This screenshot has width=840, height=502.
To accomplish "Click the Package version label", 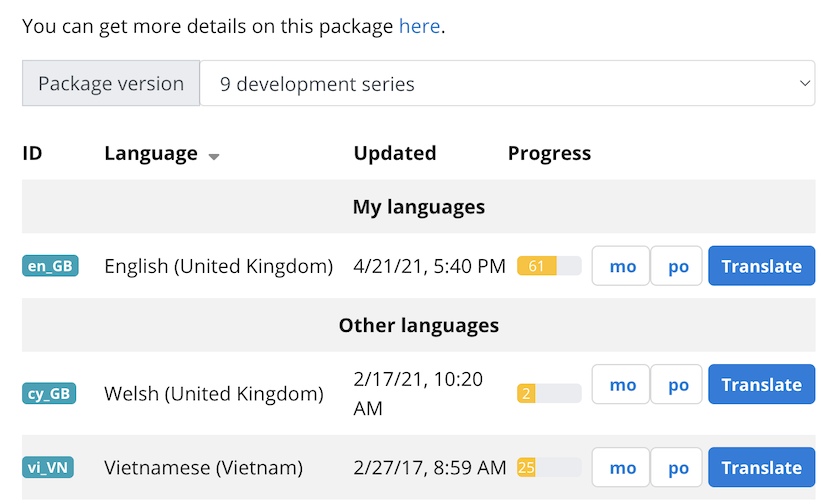I will (x=111, y=84).
